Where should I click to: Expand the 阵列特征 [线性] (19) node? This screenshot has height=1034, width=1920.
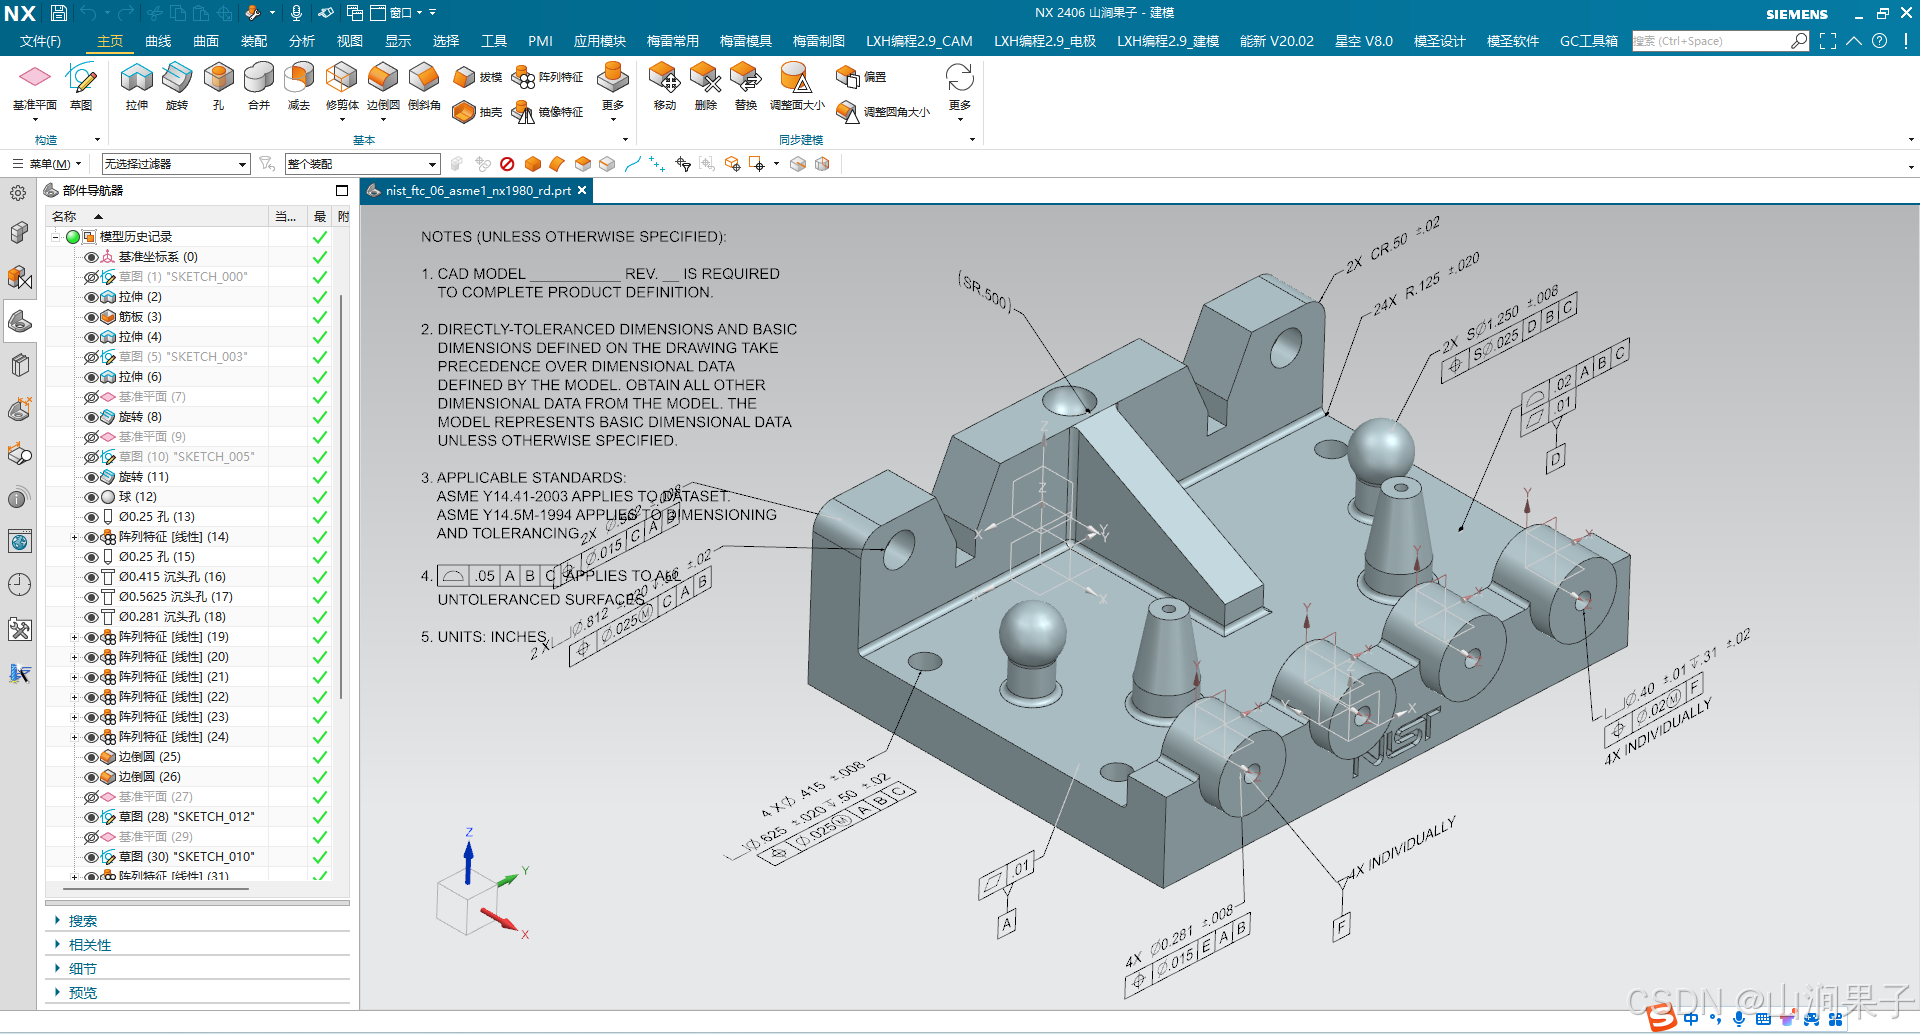point(74,637)
